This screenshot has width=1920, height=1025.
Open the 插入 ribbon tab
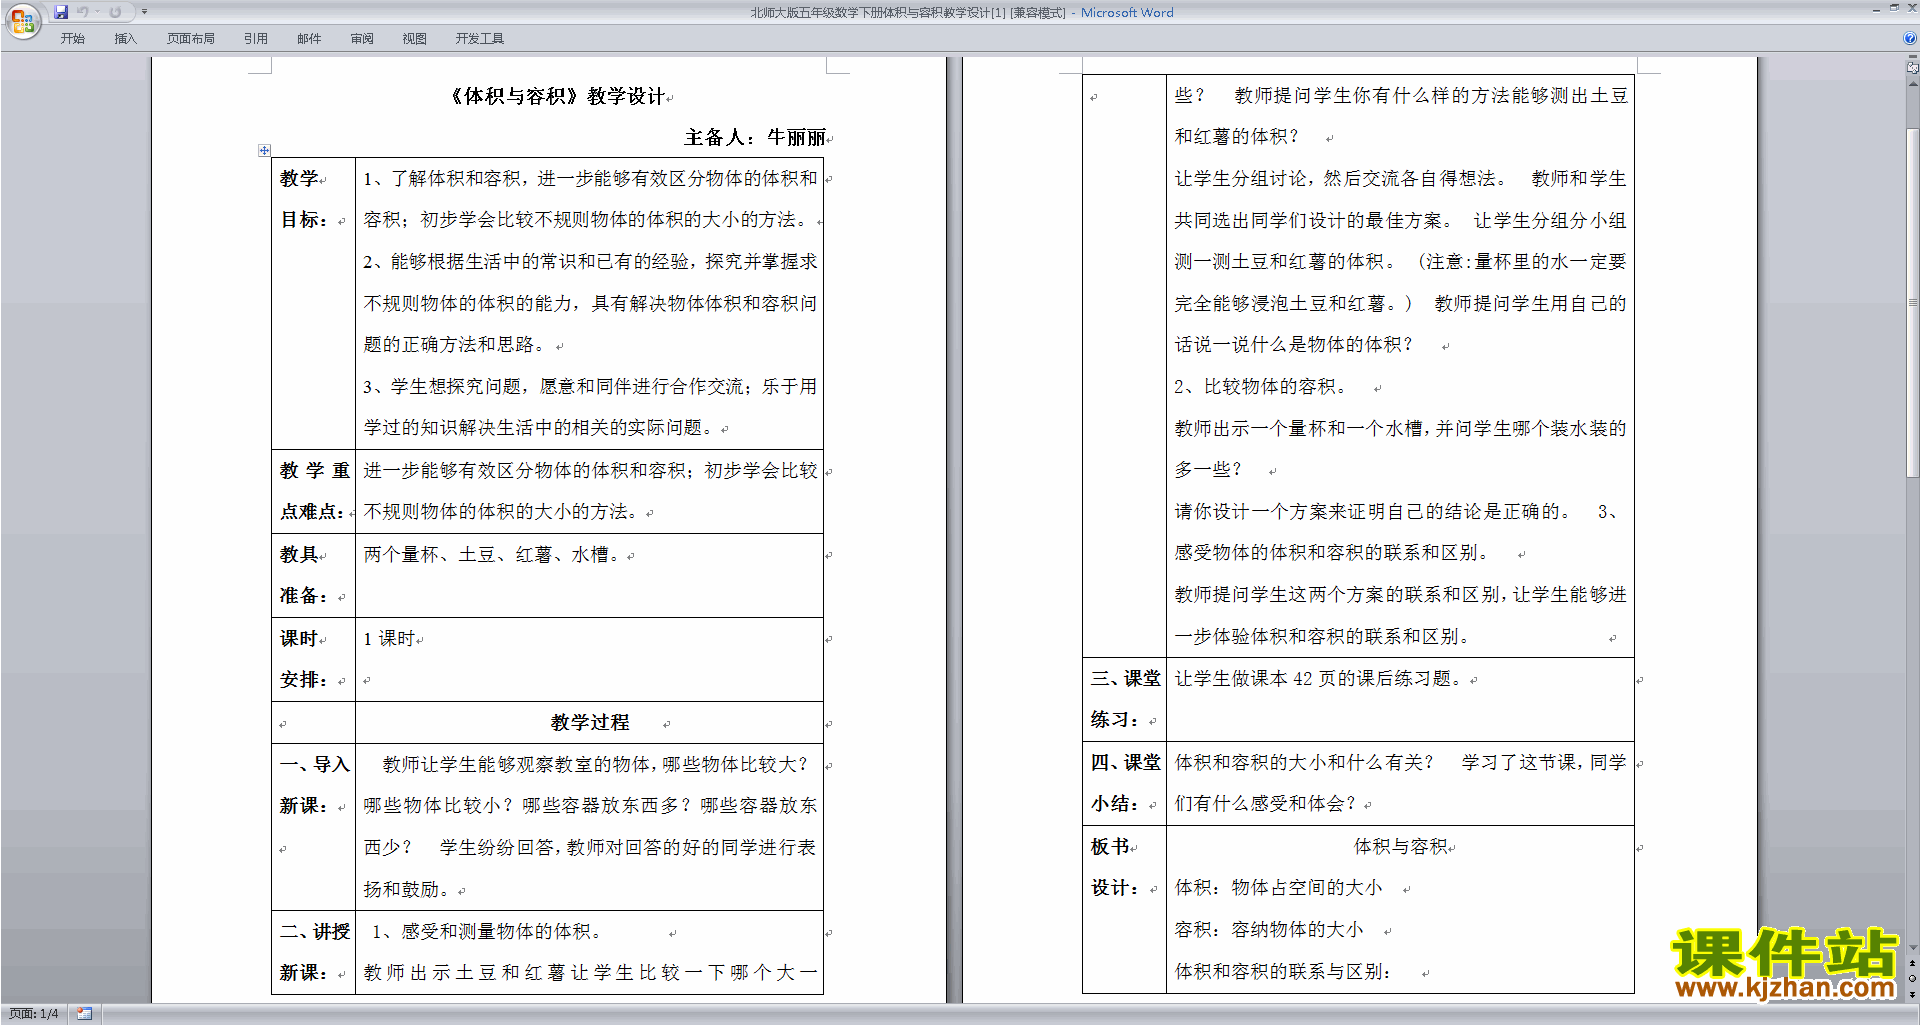[125, 38]
